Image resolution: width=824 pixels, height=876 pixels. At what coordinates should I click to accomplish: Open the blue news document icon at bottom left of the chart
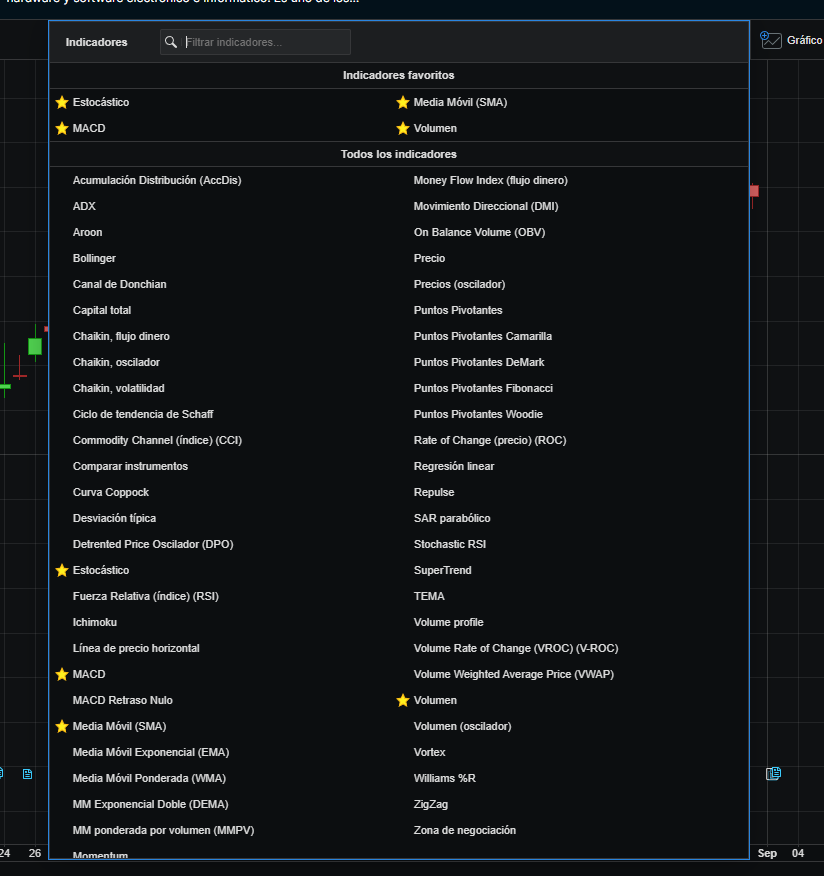tap(27, 774)
